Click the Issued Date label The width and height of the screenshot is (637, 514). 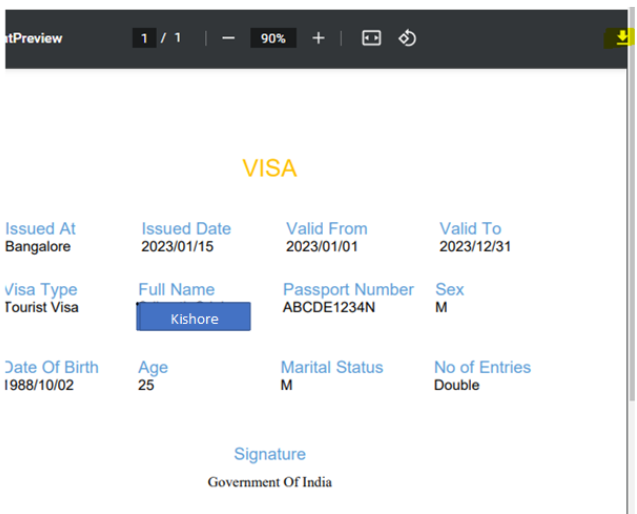[186, 229]
